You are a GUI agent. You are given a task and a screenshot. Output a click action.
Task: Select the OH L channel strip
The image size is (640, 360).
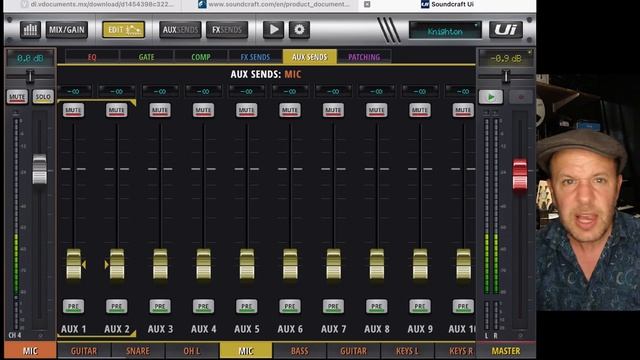191,351
